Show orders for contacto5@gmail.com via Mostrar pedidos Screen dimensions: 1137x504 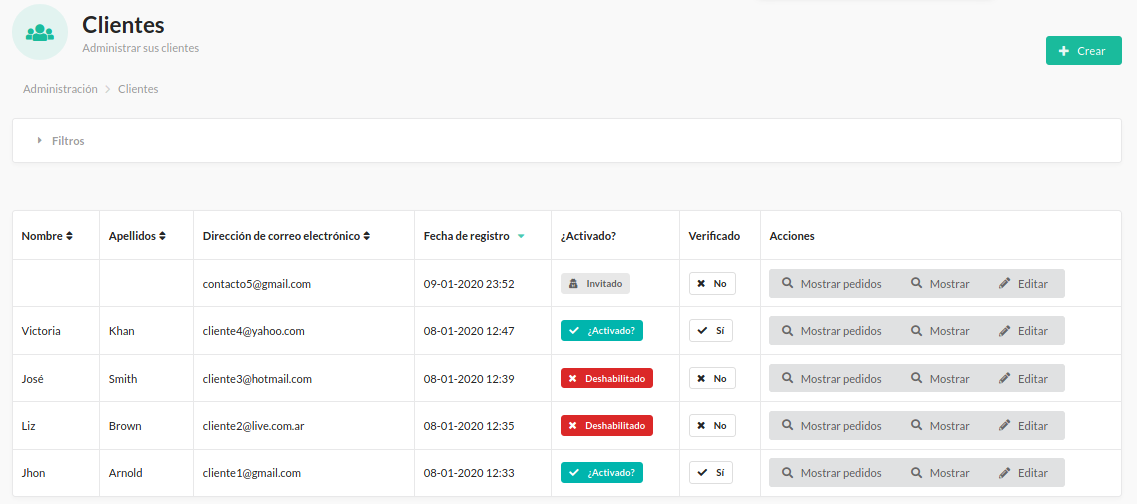click(x=832, y=284)
